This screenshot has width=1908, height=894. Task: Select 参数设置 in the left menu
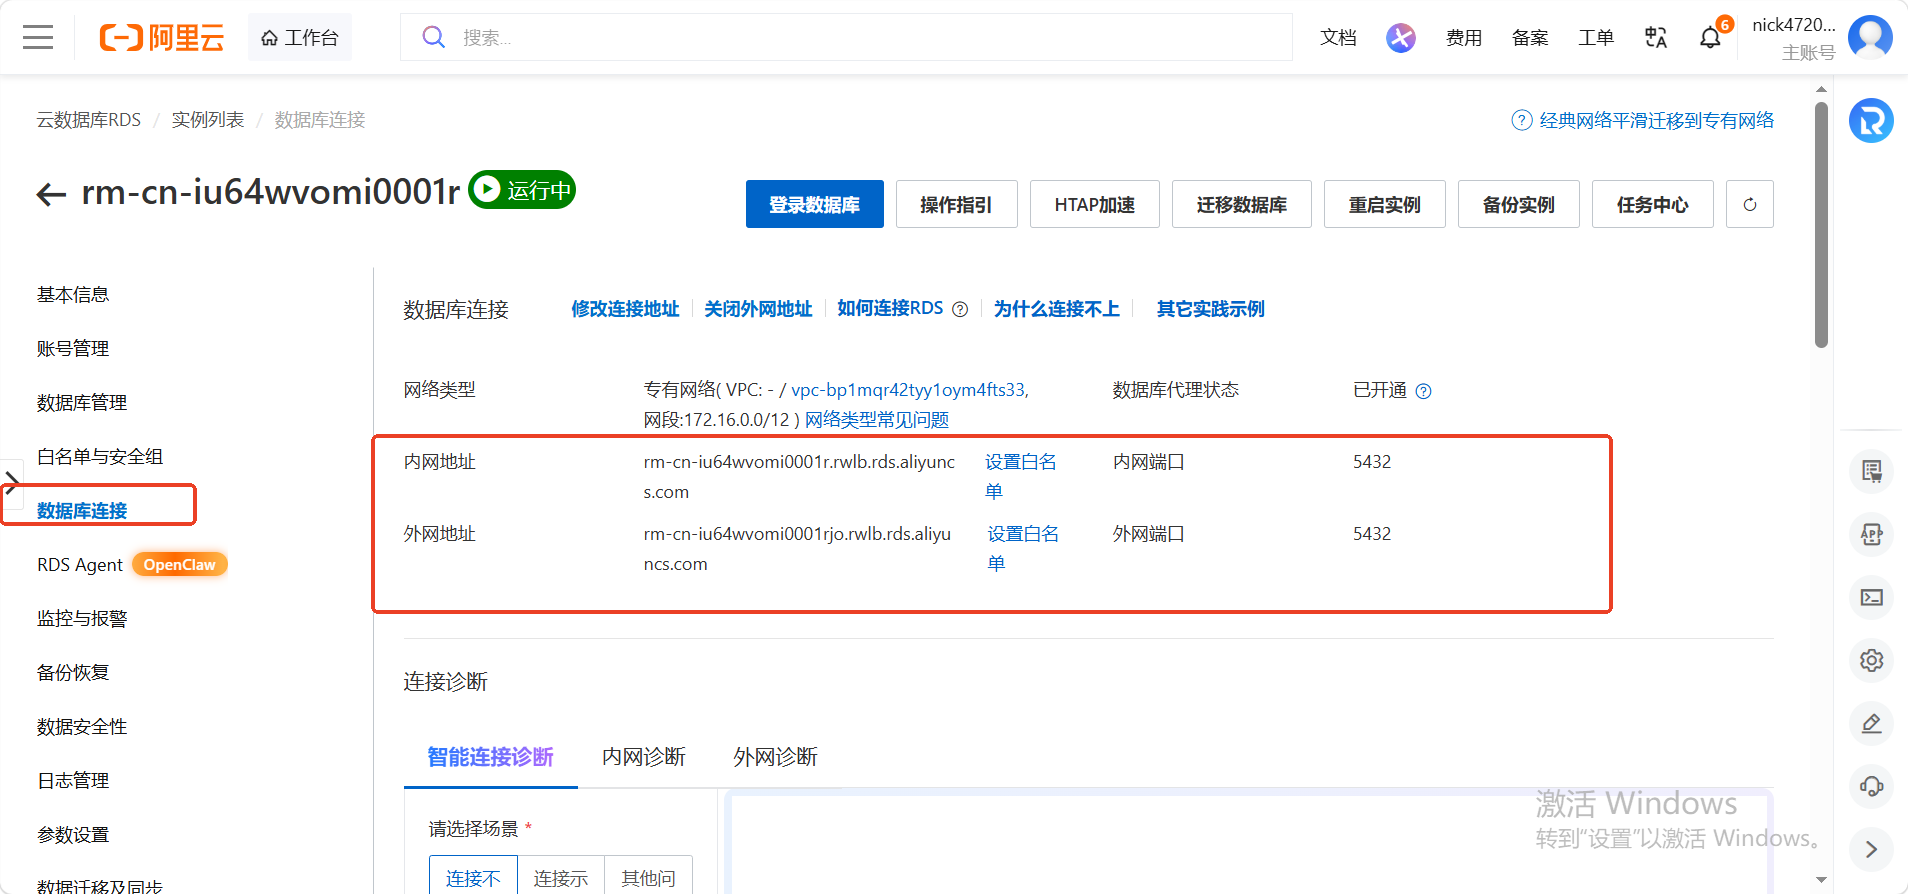tap(73, 835)
